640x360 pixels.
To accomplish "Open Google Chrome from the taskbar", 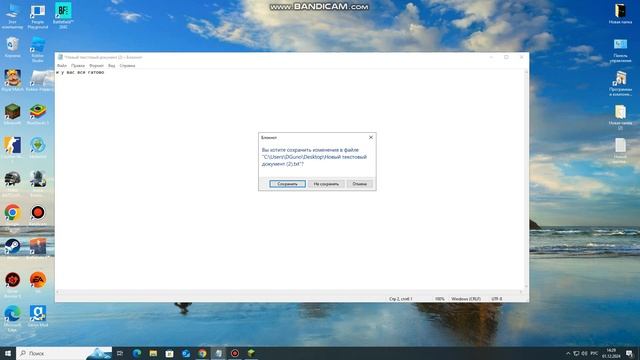I will click(202, 353).
